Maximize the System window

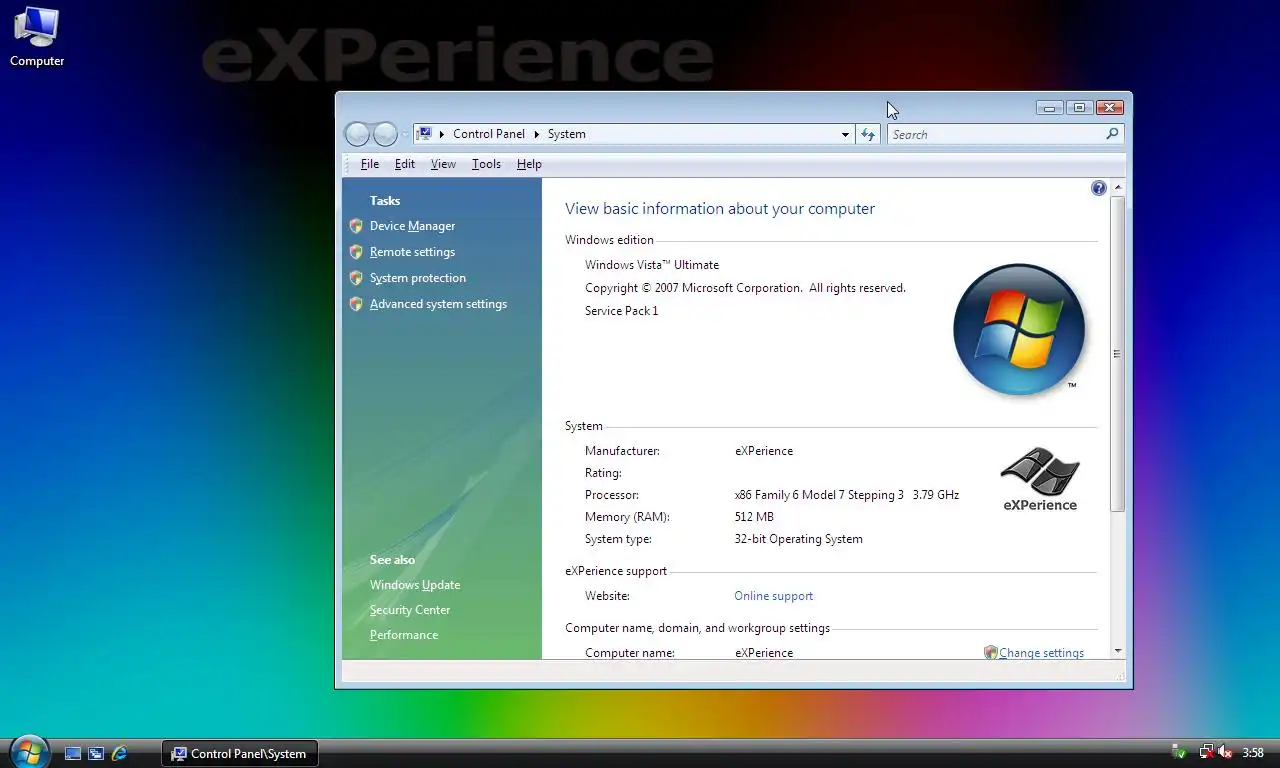(1078, 108)
